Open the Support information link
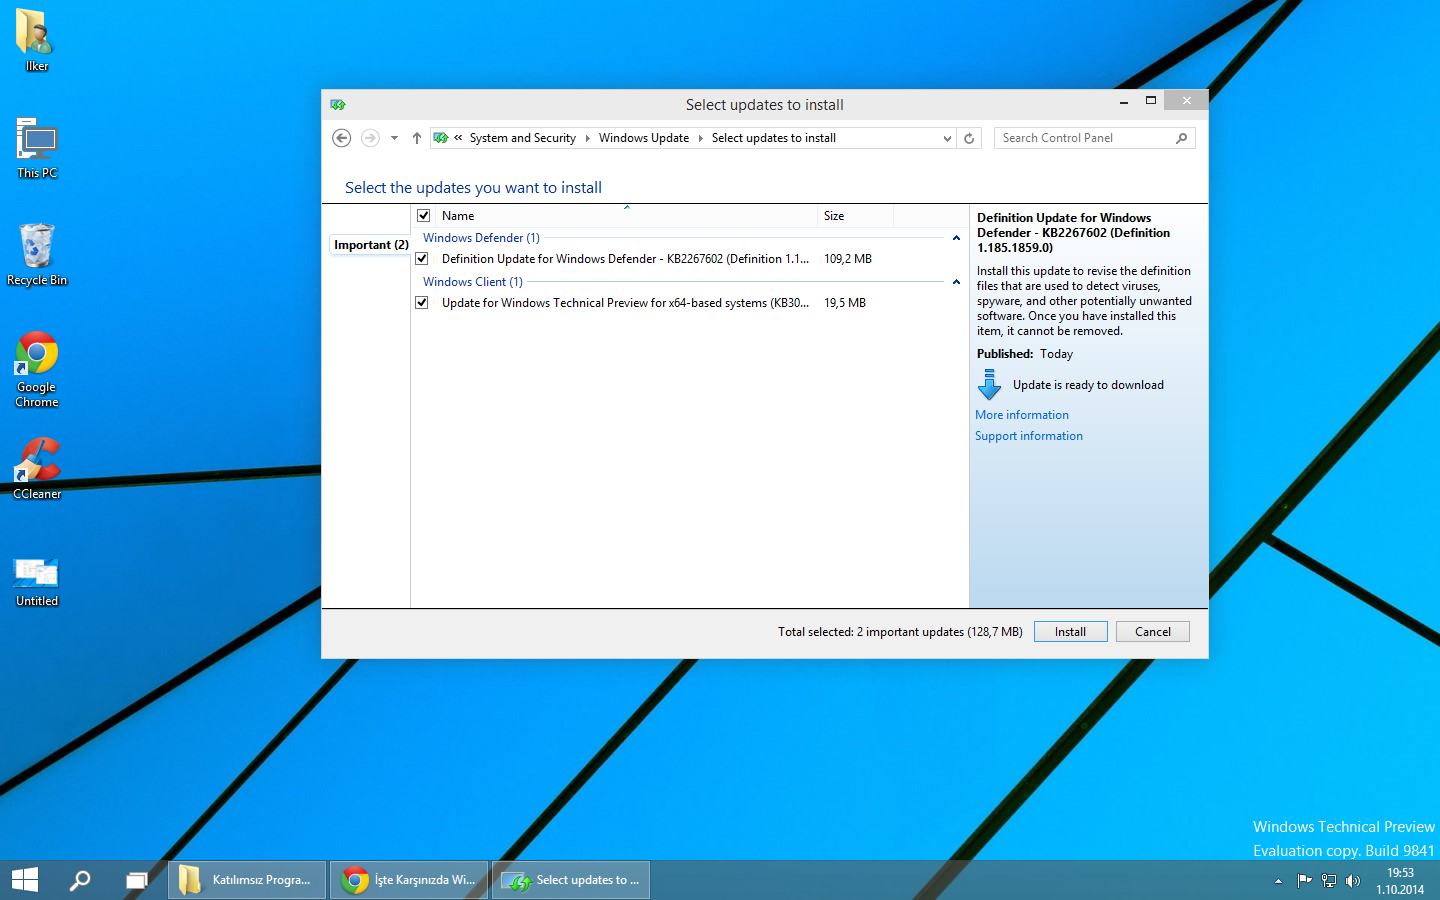The width and height of the screenshot is (1440, 900). coord(1029,436)
